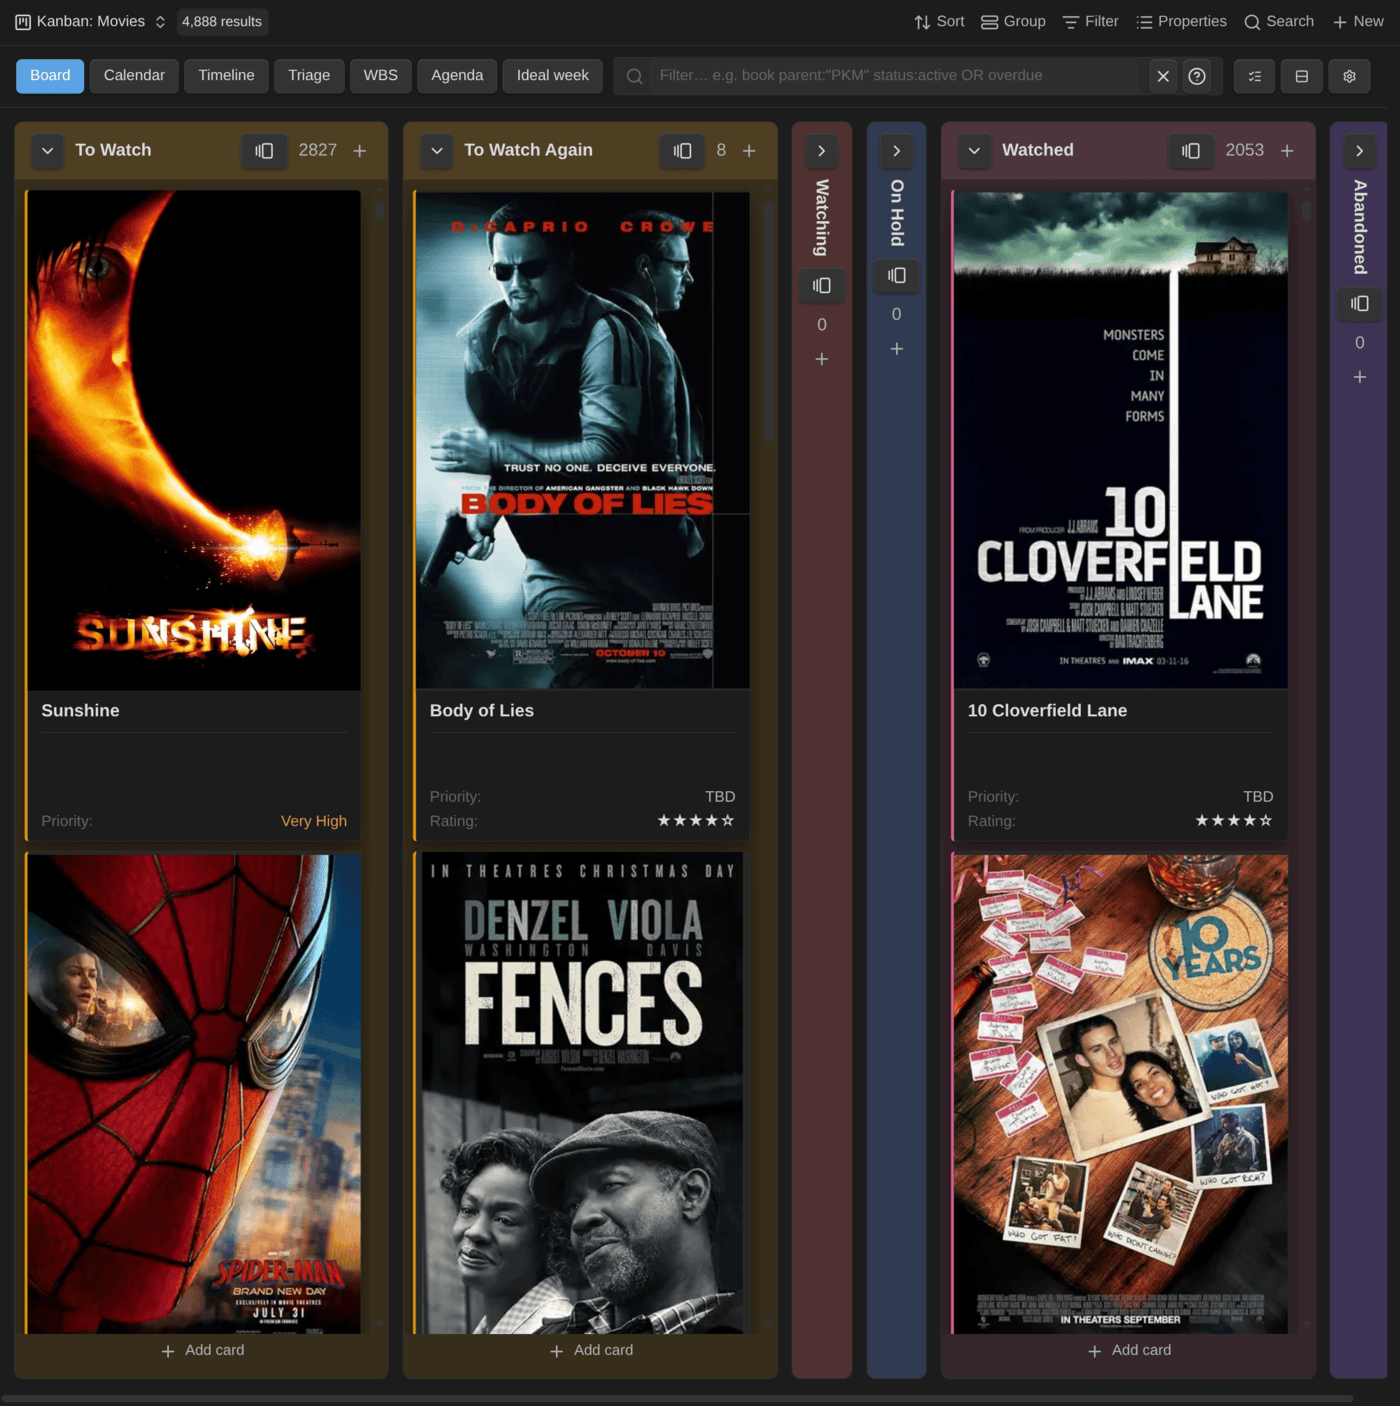Add item via plus in To Watch header

point(360,150)
